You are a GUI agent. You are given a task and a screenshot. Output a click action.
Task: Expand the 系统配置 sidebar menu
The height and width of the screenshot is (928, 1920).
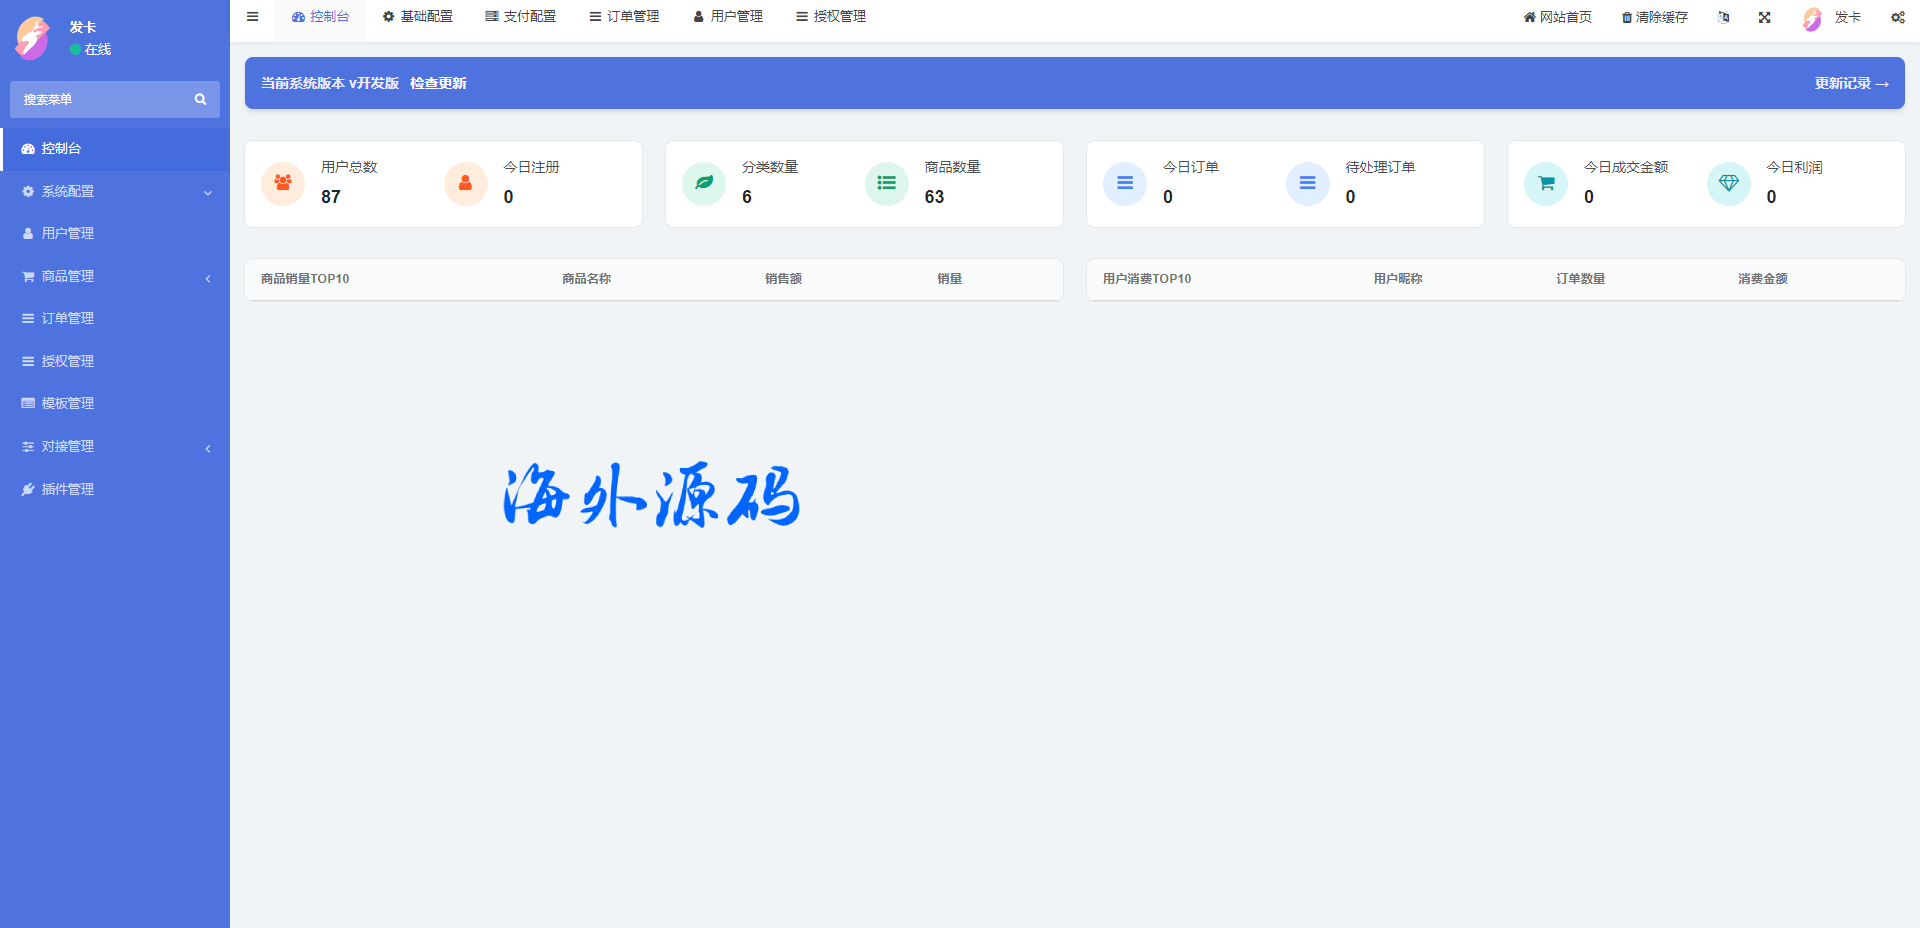(x=115, y=191)
